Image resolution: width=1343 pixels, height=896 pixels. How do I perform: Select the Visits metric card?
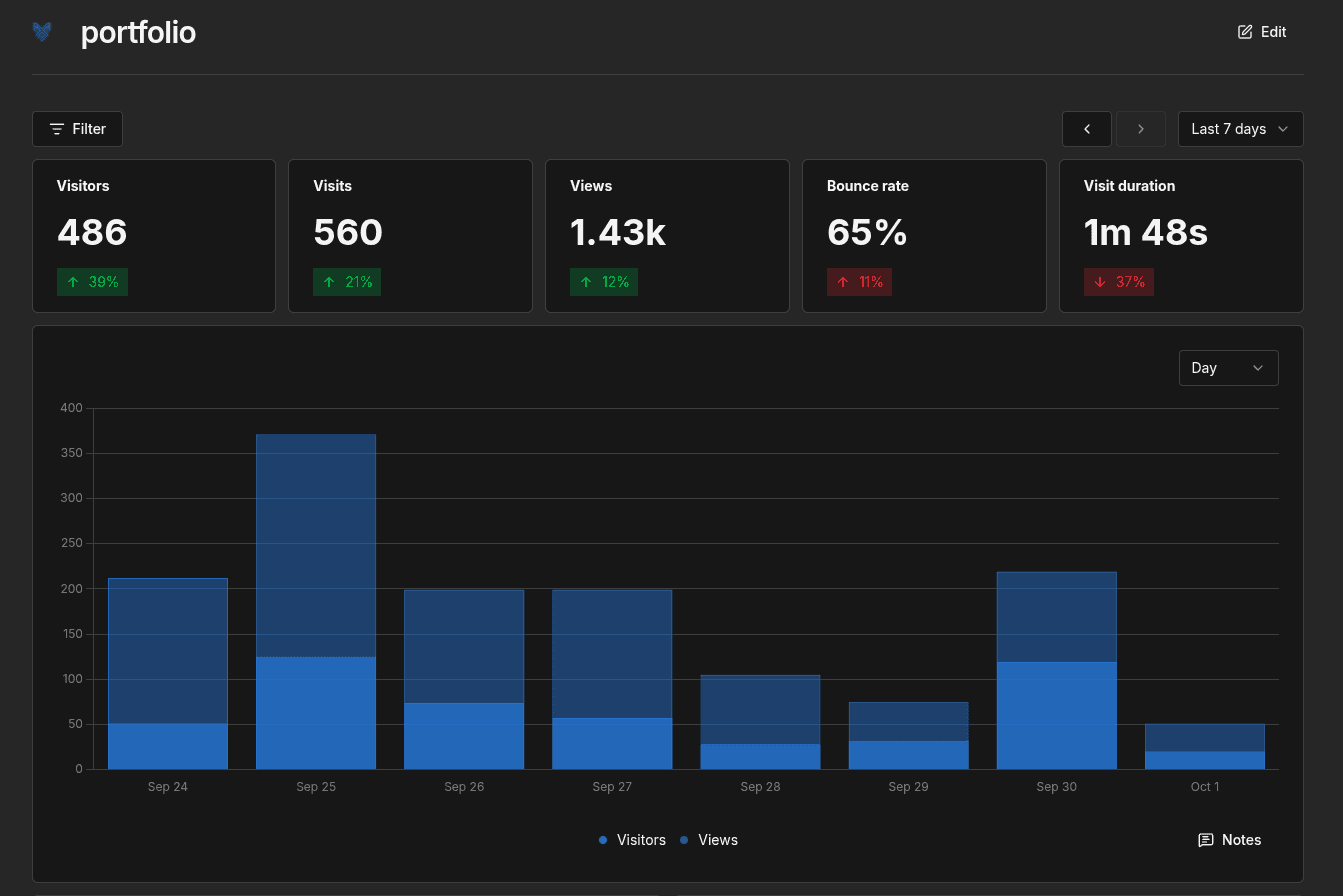coord(410,236)
